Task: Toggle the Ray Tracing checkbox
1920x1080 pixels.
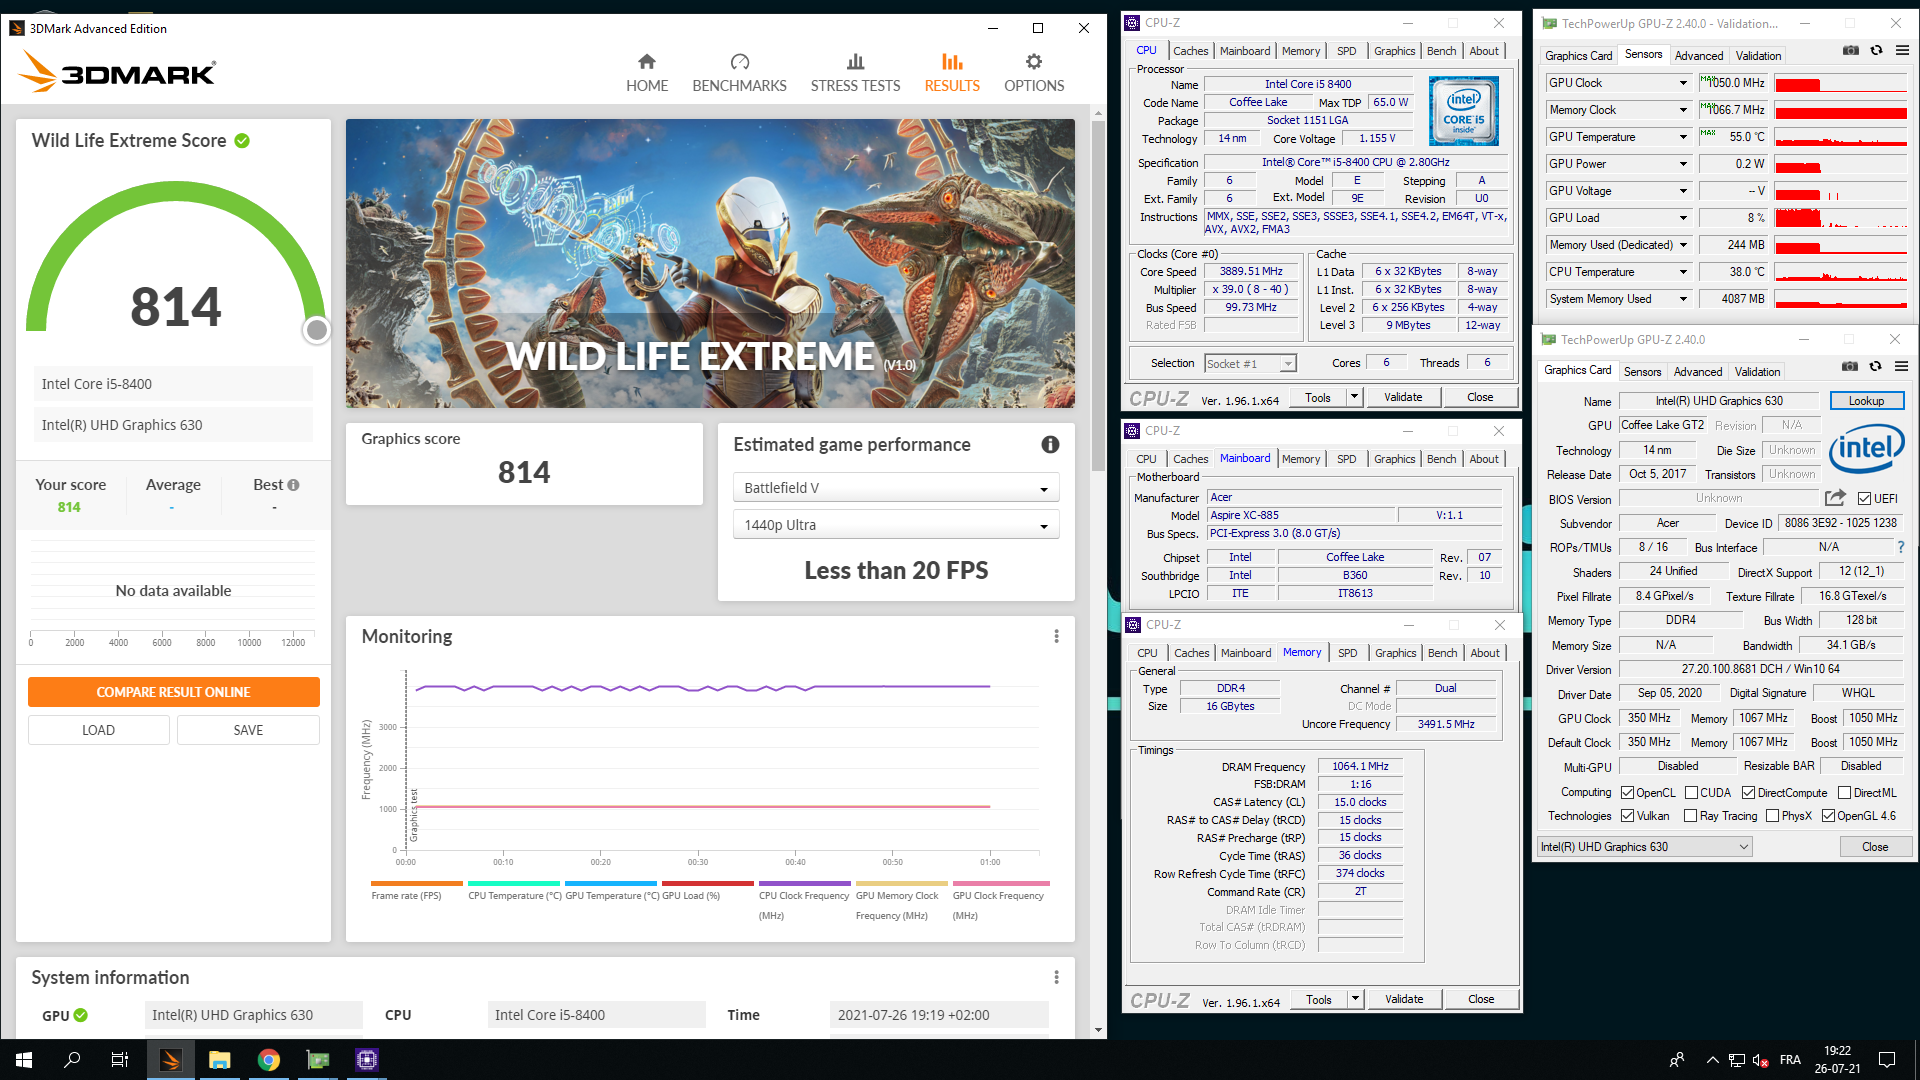Action: 1690,816
